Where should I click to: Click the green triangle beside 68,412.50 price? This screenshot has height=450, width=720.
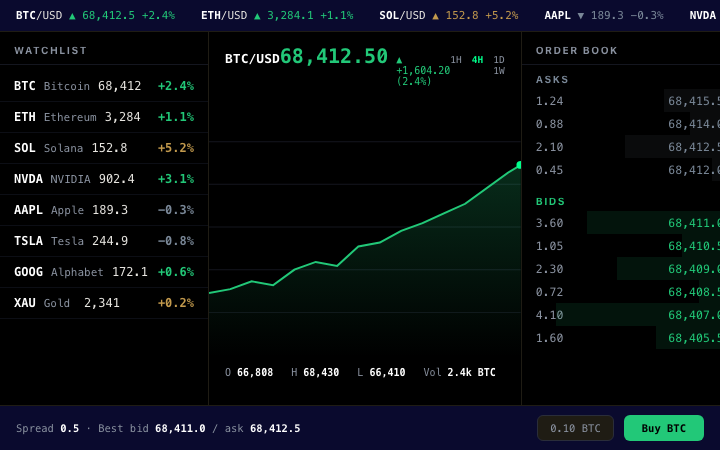point(399,60)
